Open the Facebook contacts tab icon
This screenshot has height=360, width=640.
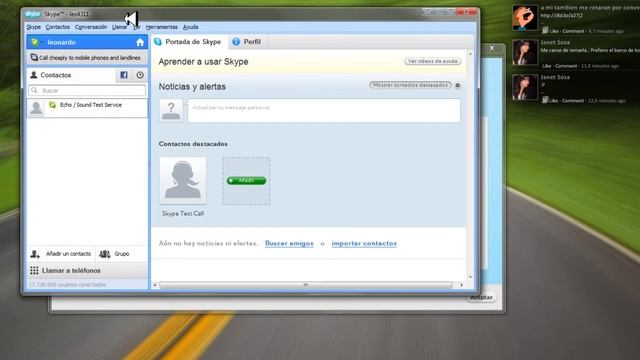[124, 75]
